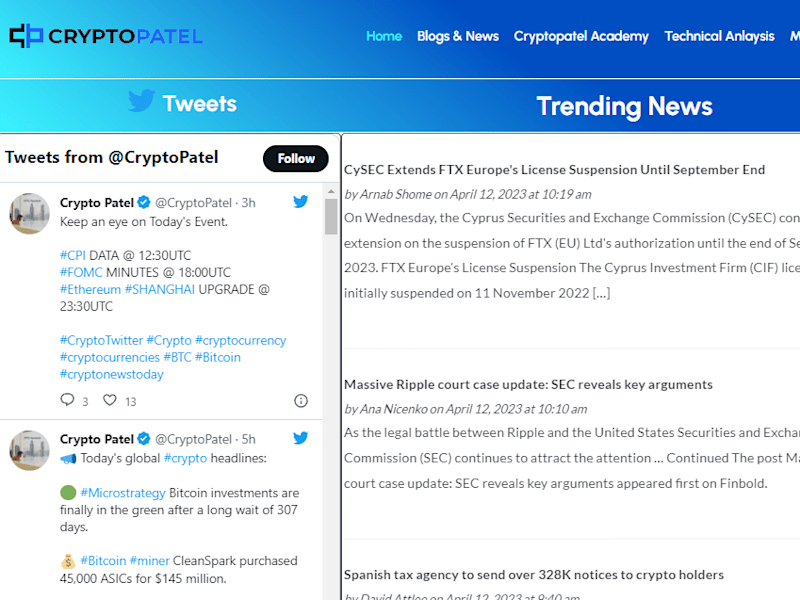Click the verified badge on first Crypto Patel tweet
The width and height of the screenshot is (800, 600).
point(144,202)
